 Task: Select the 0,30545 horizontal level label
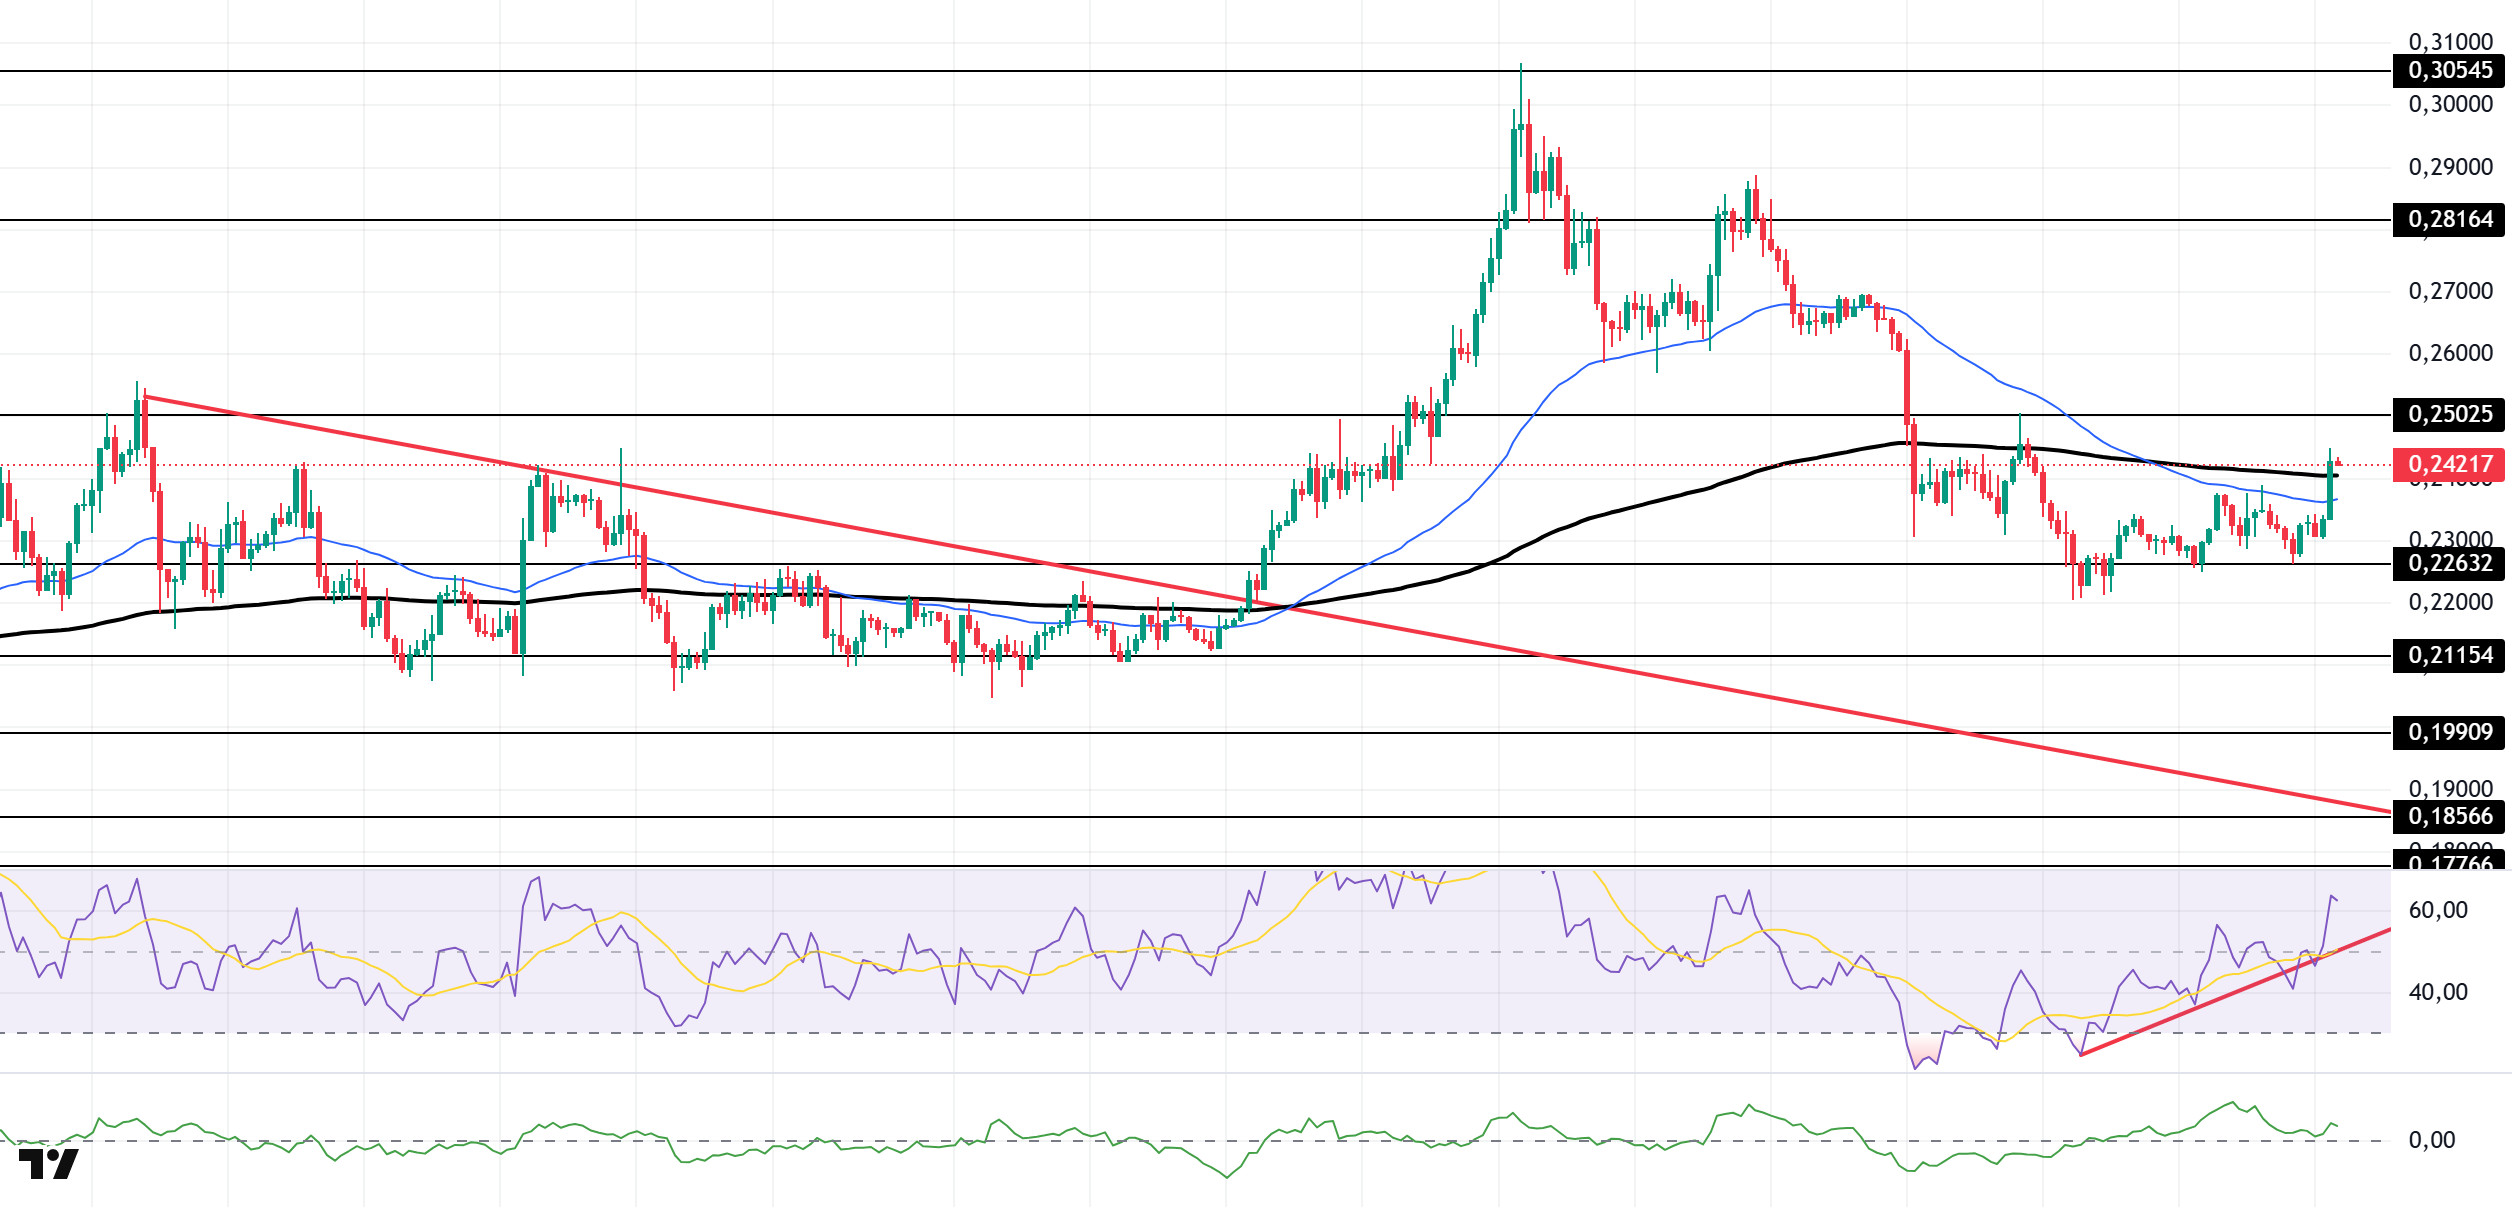tap(2449, 70)
